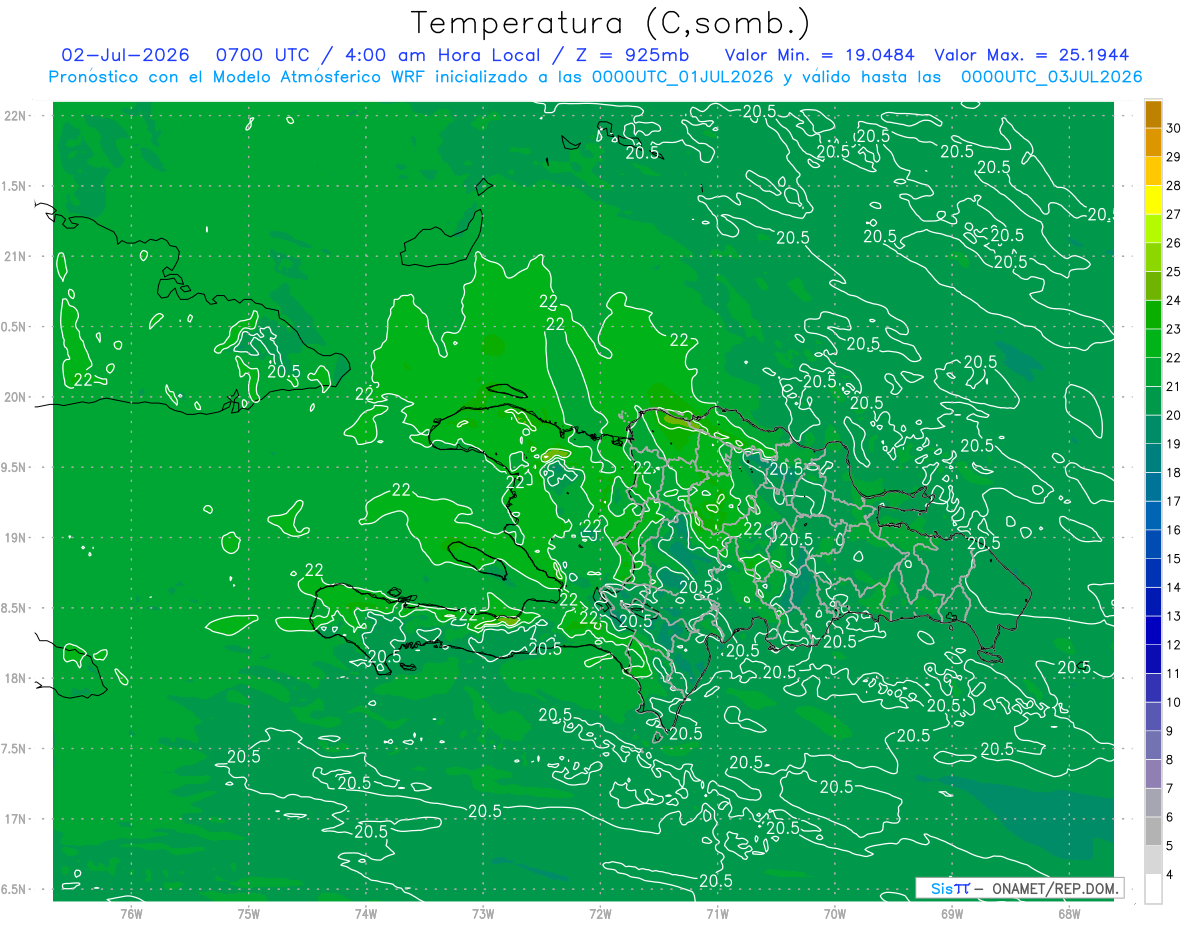Select the "Valor Min. = 19.0484" value
Screen dimensions: 1200x927
(x=819, y=55)
